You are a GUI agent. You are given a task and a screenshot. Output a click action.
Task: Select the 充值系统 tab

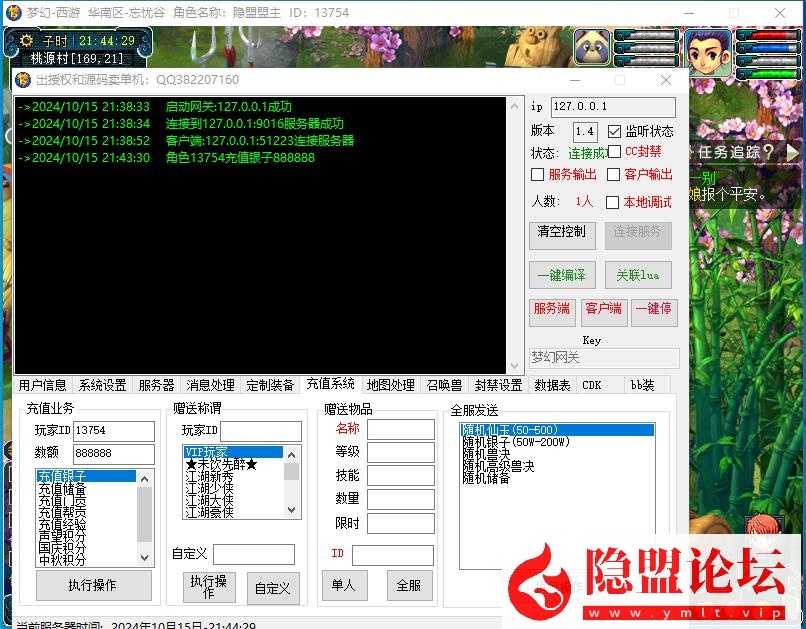331,384
